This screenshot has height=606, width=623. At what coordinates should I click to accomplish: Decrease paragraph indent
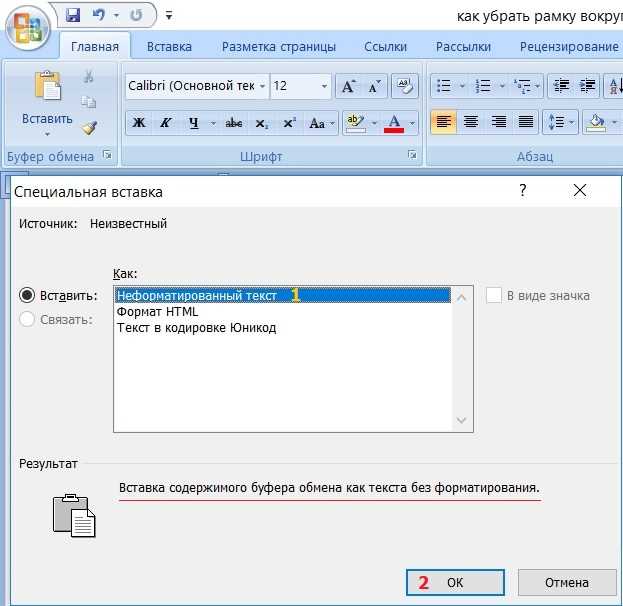(561, 86)
